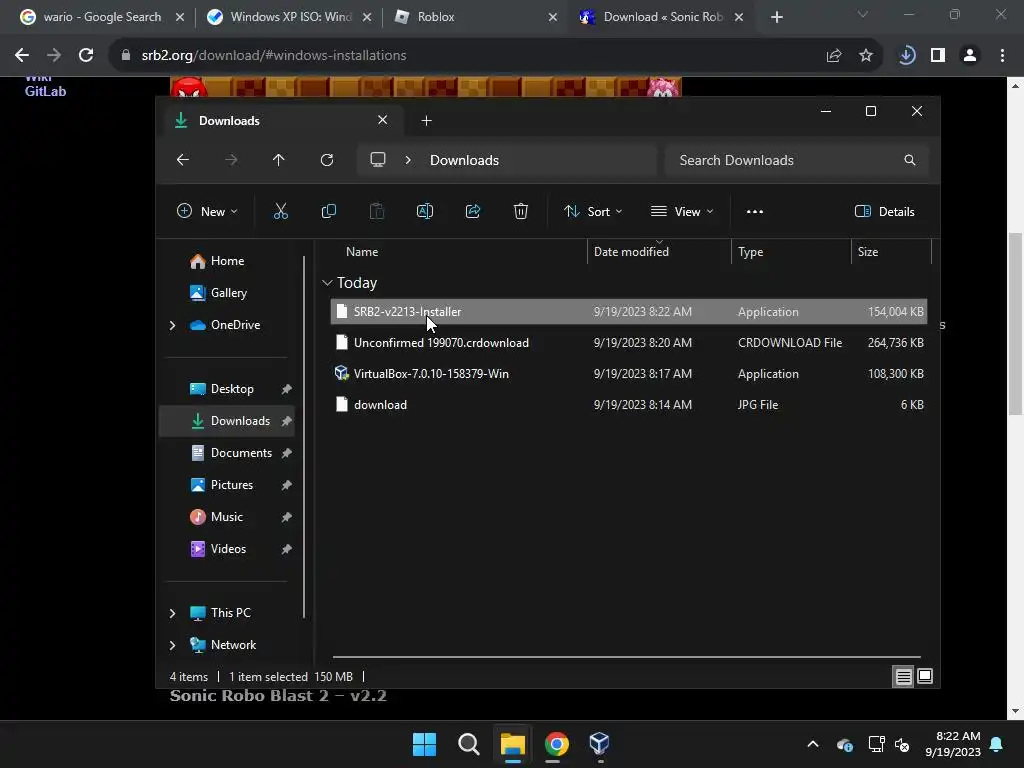Go back in Chrome browser

[x=22, y=56]
